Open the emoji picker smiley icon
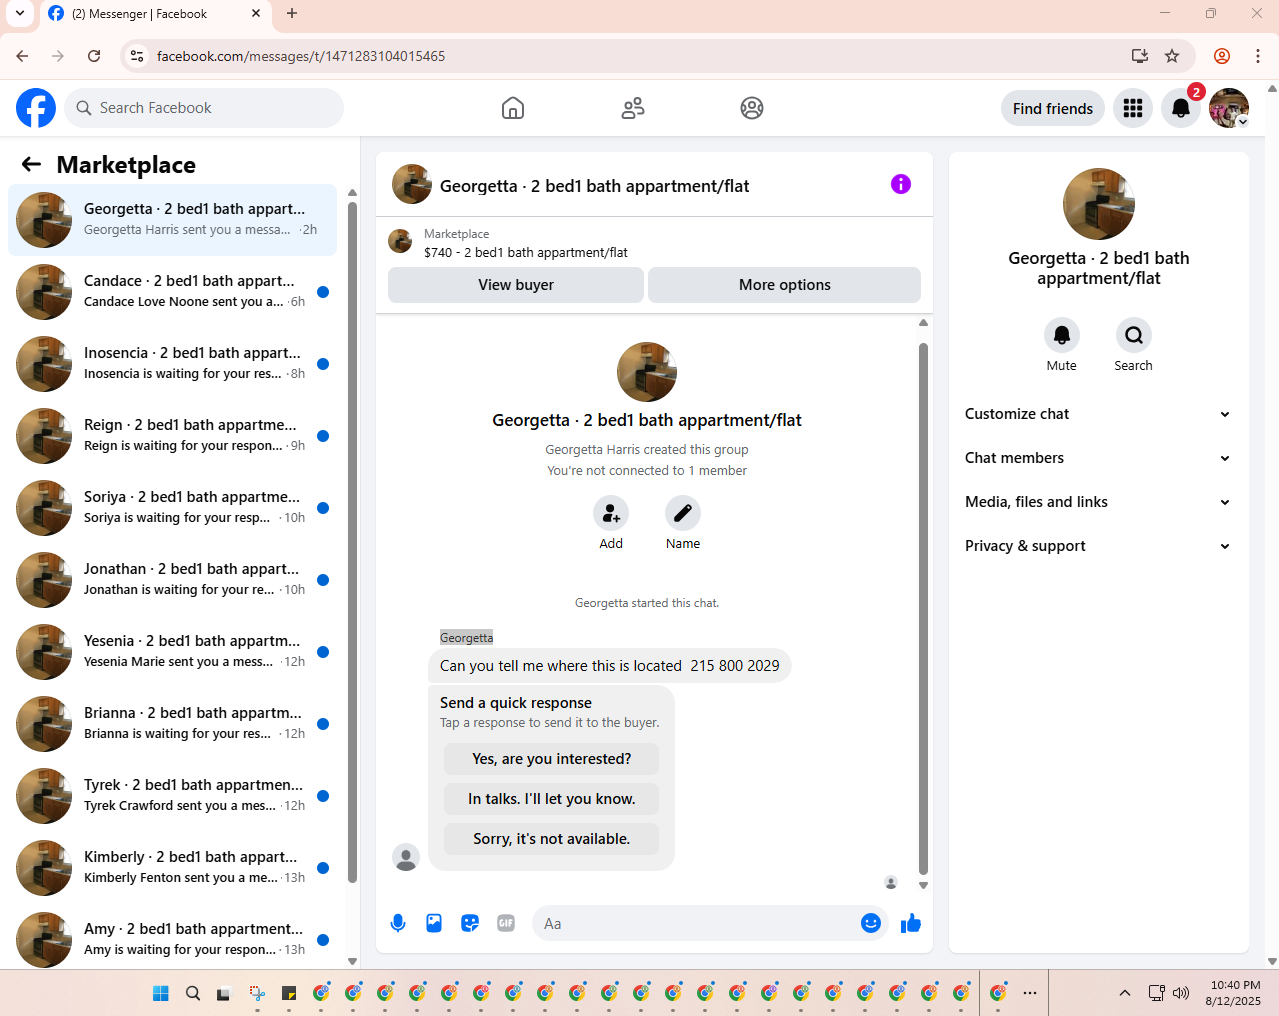 pos(871,923)
